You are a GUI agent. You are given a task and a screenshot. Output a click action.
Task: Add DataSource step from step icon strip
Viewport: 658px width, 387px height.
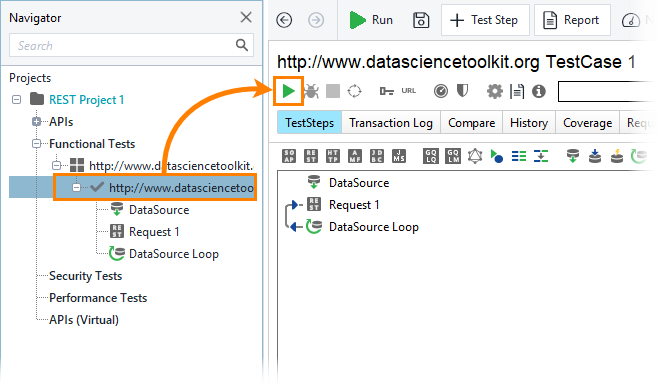click(x=573, y=156)
